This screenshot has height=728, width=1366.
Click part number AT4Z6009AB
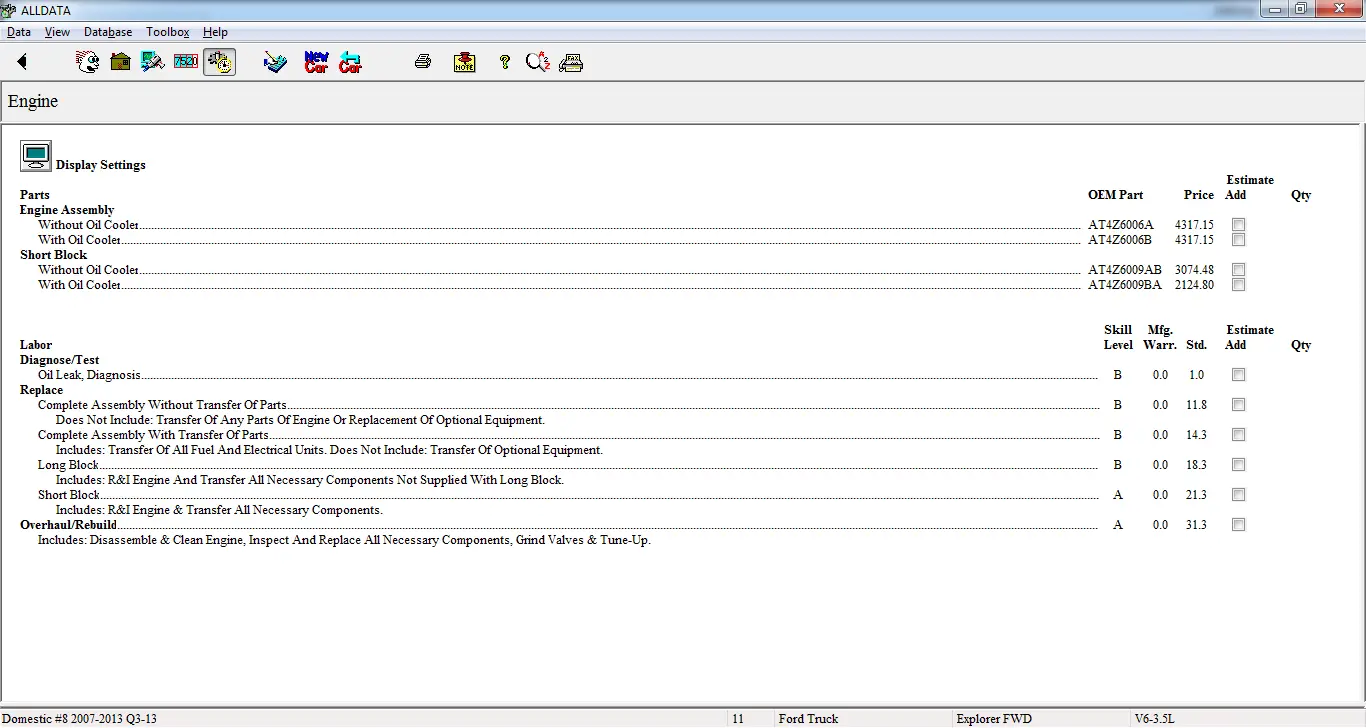click(1125, 270)
